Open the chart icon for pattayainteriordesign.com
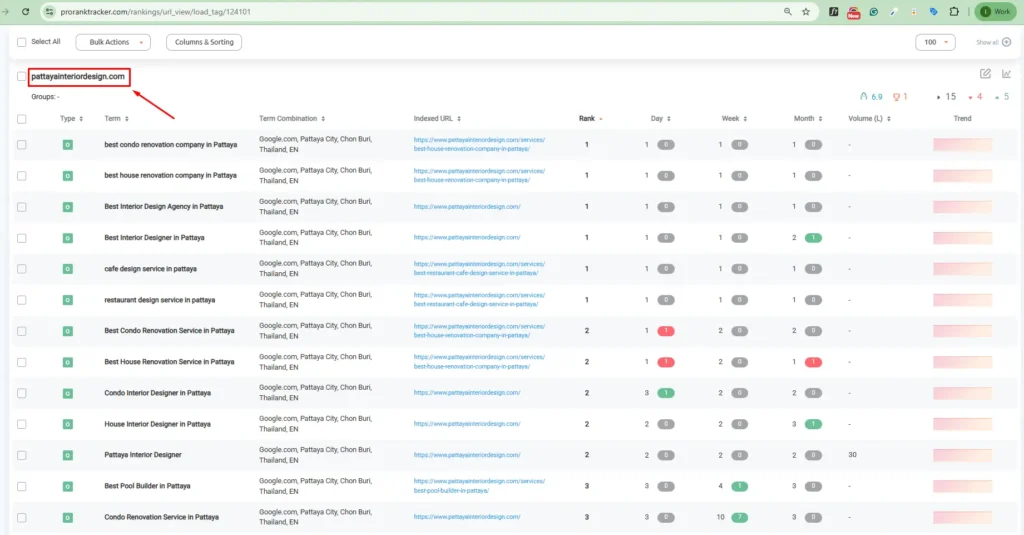Image resolution: width=1024 pixels, height=535 pixels. 1006,74
